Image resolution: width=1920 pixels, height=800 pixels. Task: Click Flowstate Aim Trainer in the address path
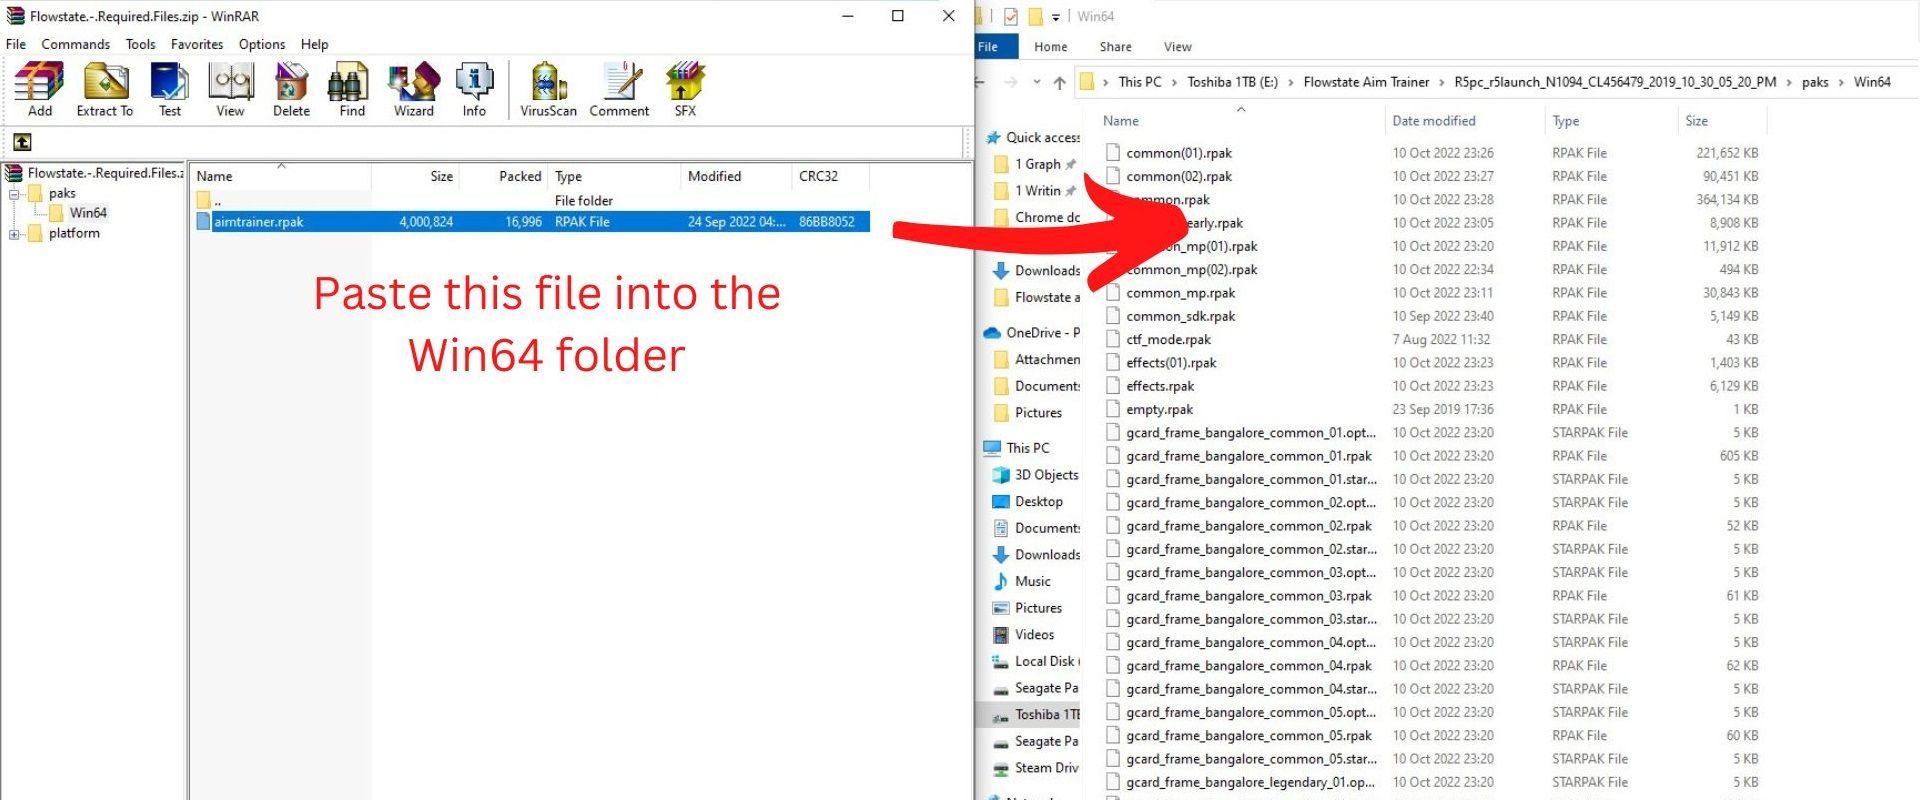tap(1366, 82)
